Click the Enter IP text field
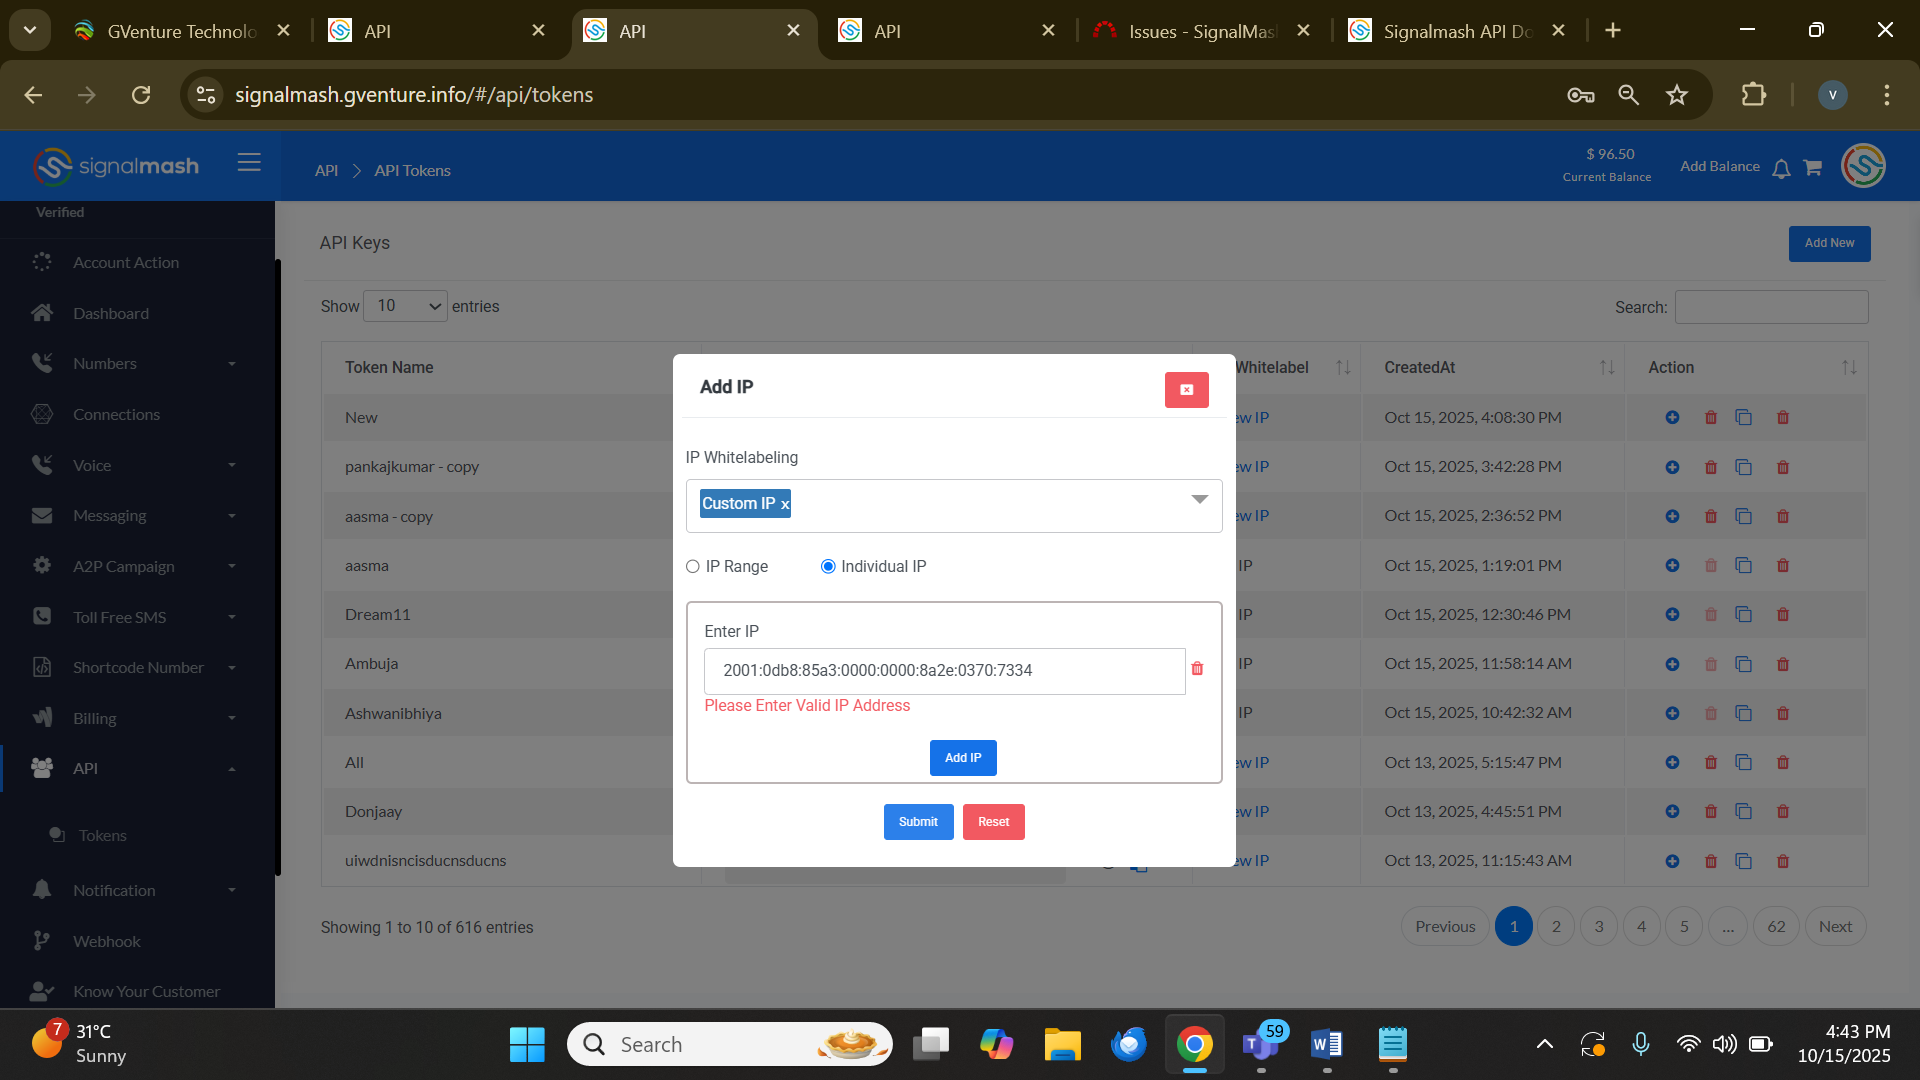The width and height of the screenshot is (1920, 1080). [x=944, y=671]
